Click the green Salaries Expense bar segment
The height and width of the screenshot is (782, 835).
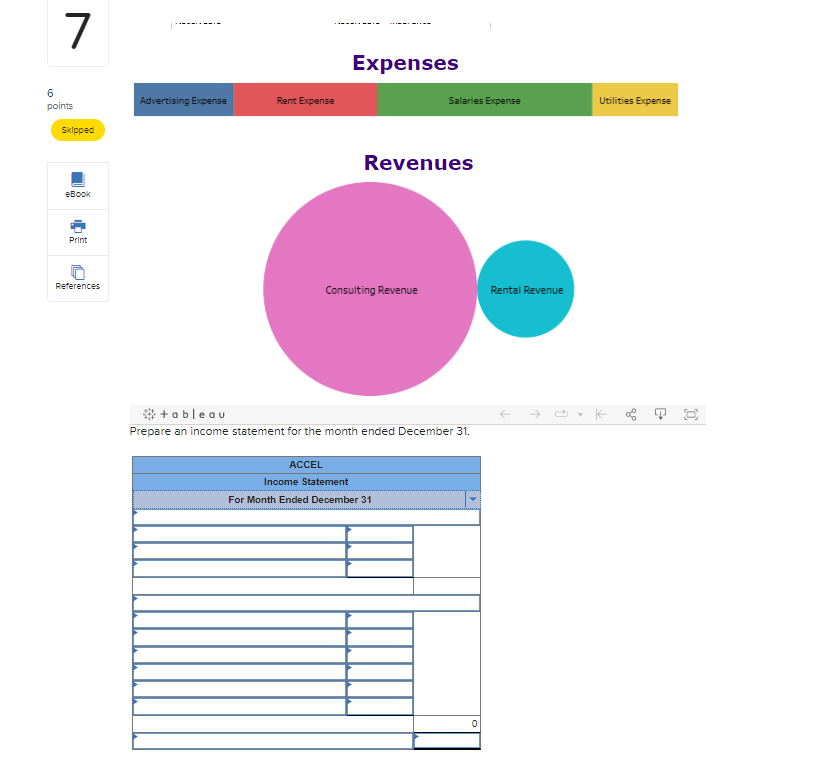484,100
